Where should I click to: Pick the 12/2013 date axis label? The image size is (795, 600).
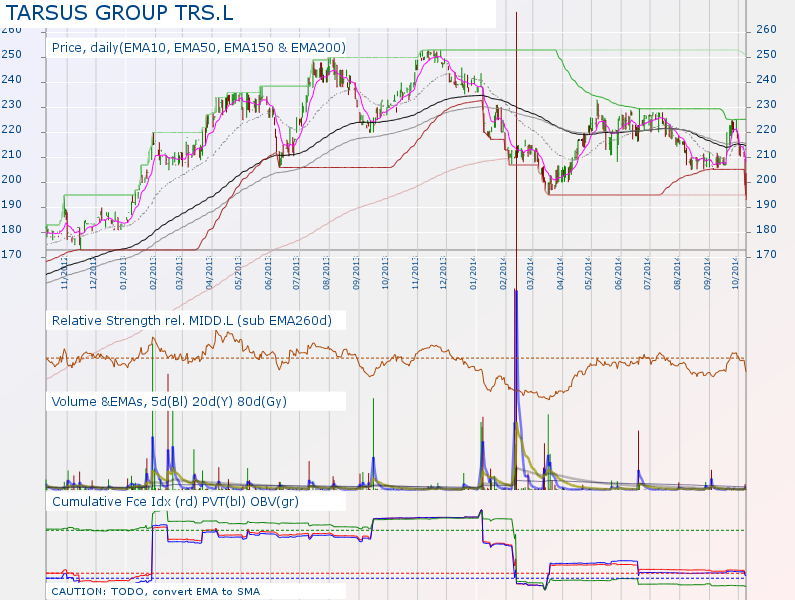[x=444, y=271]
